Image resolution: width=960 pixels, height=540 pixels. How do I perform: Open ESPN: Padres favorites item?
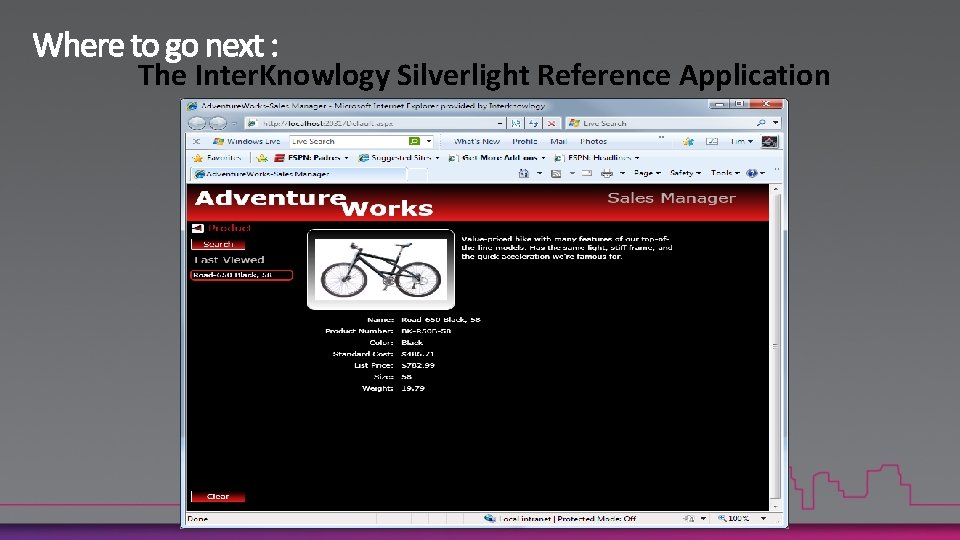(x=311, y=158)
